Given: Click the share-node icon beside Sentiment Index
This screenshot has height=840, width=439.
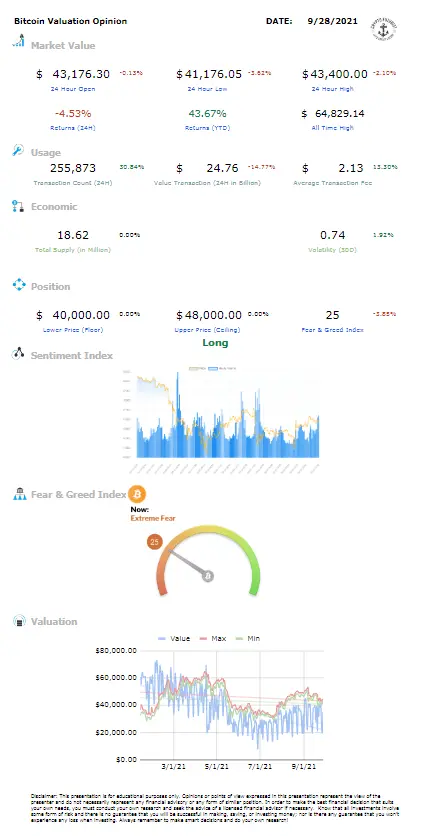Looking at the screenshot, I should (x=19, y=354).
